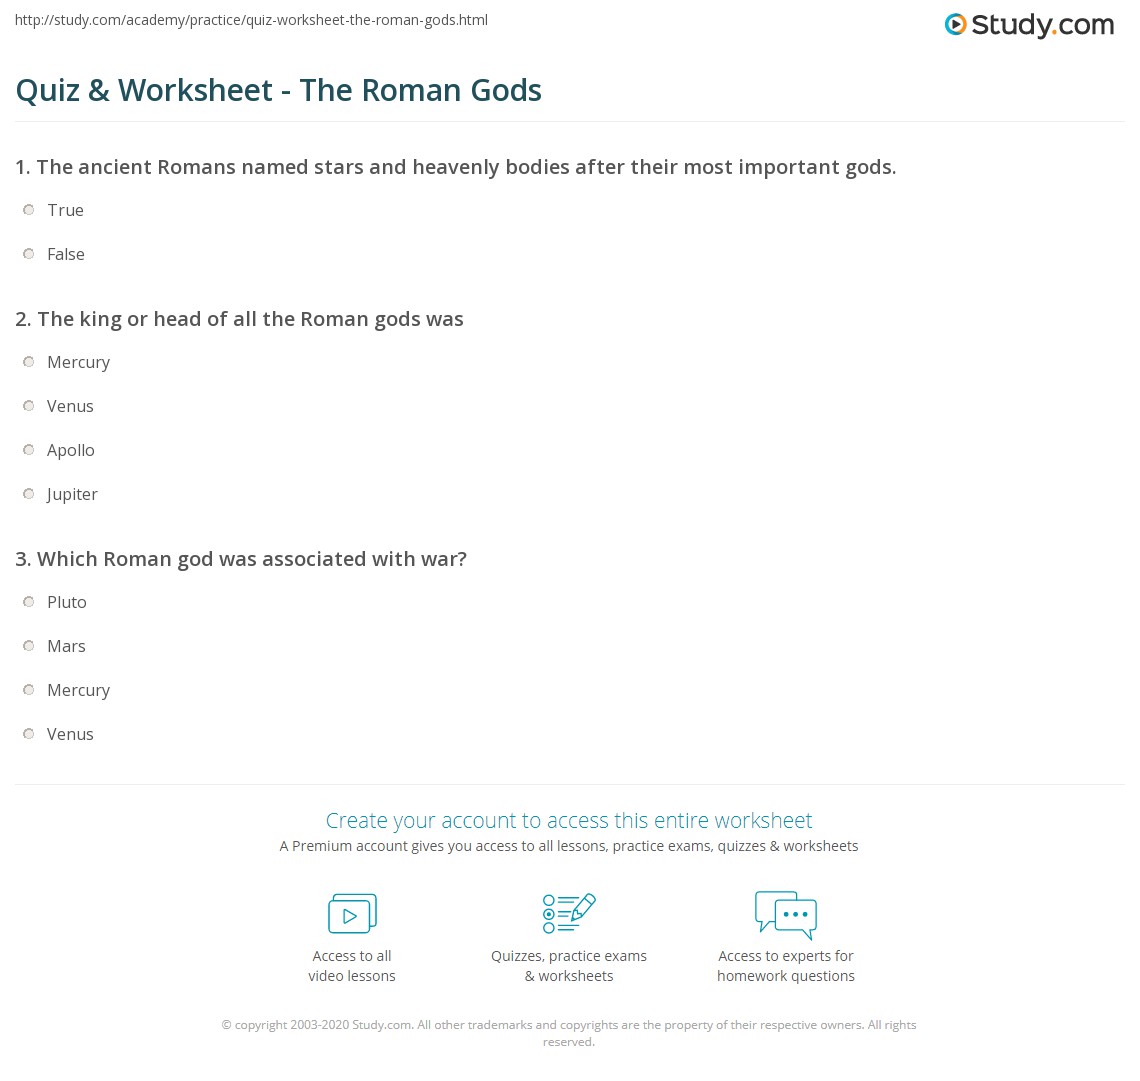Select Apollo radio button
Viewport: 1140px width, 1081px height.
click(29, 450)
